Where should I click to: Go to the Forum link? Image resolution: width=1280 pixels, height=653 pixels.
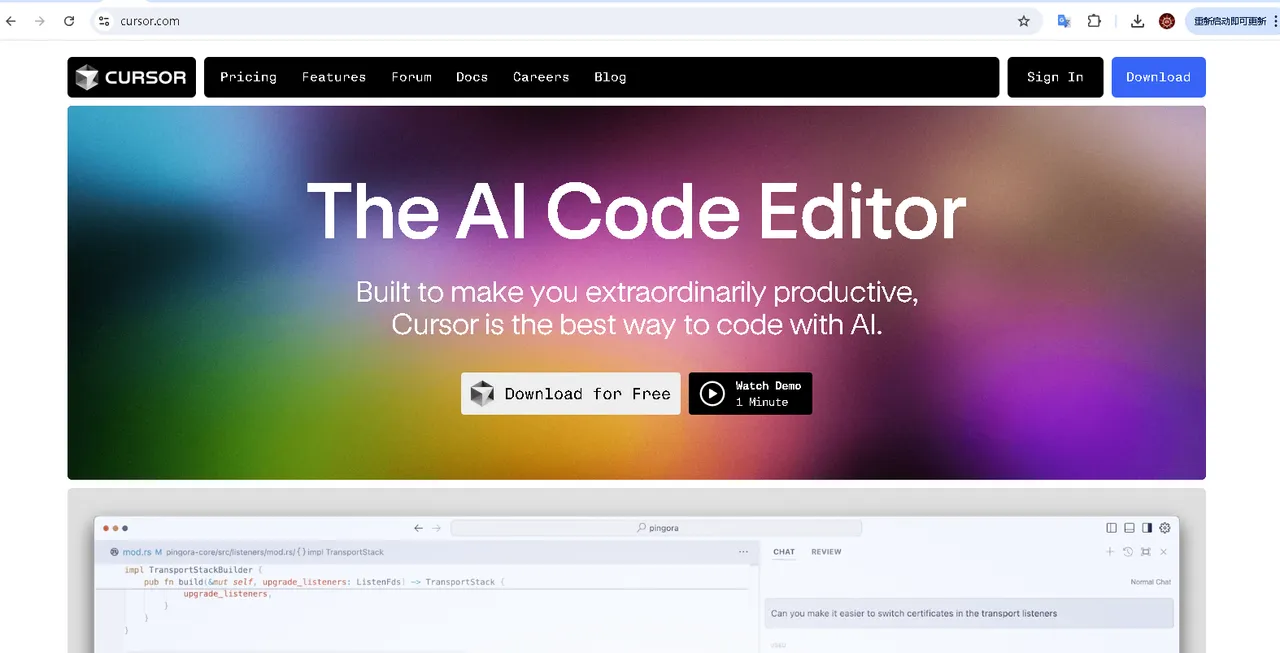(x=412, y=77)
